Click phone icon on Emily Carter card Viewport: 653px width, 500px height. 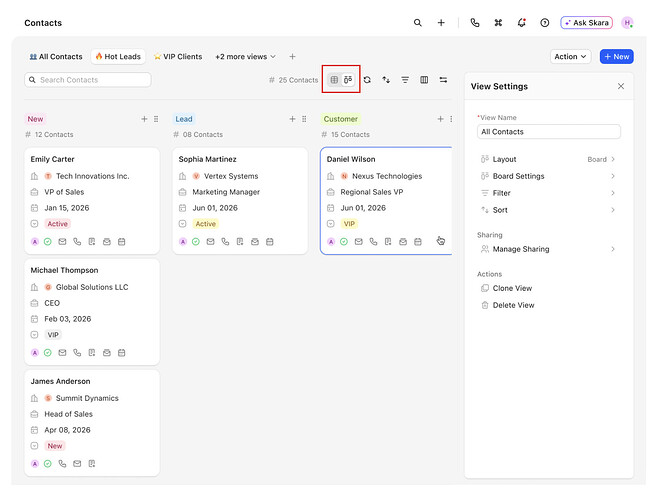tap(77, 241)
